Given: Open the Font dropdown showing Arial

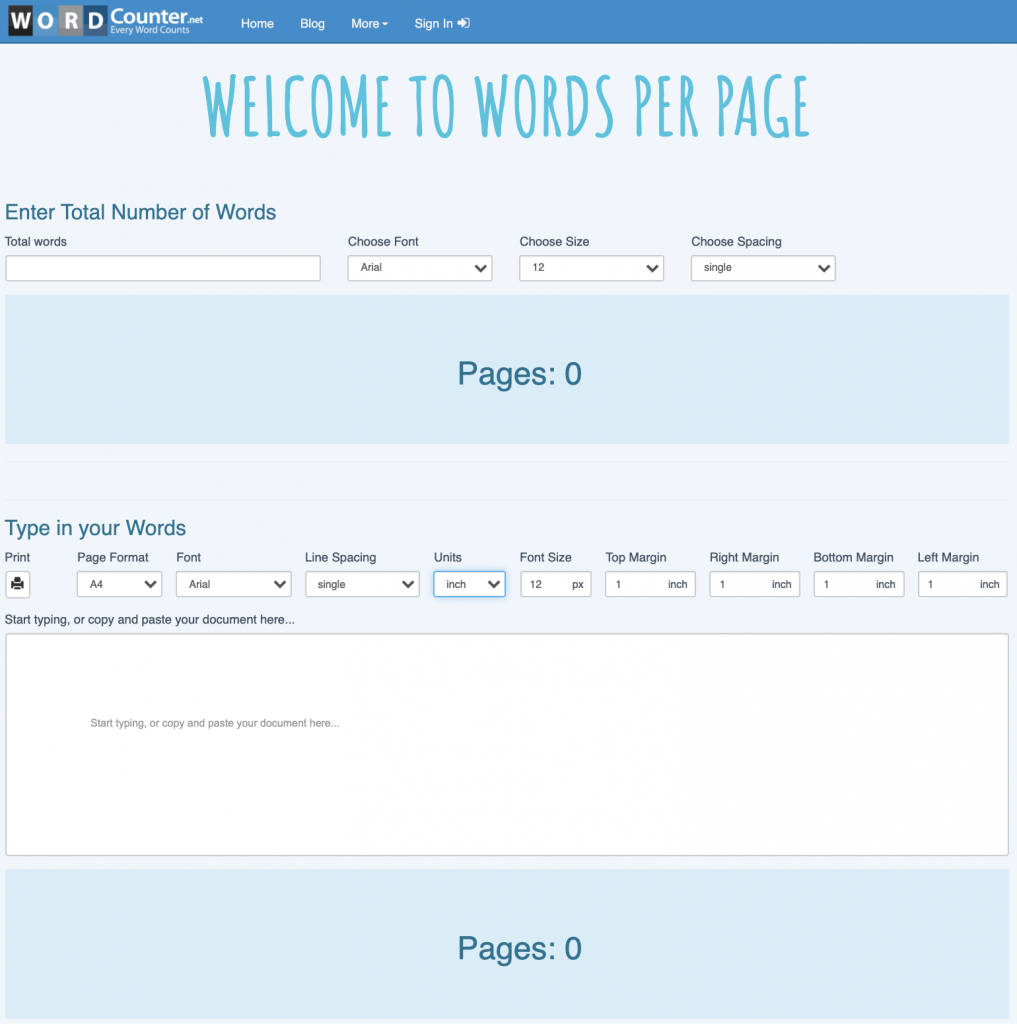Looking at the screenshot, I should click(x=233, y=584).
